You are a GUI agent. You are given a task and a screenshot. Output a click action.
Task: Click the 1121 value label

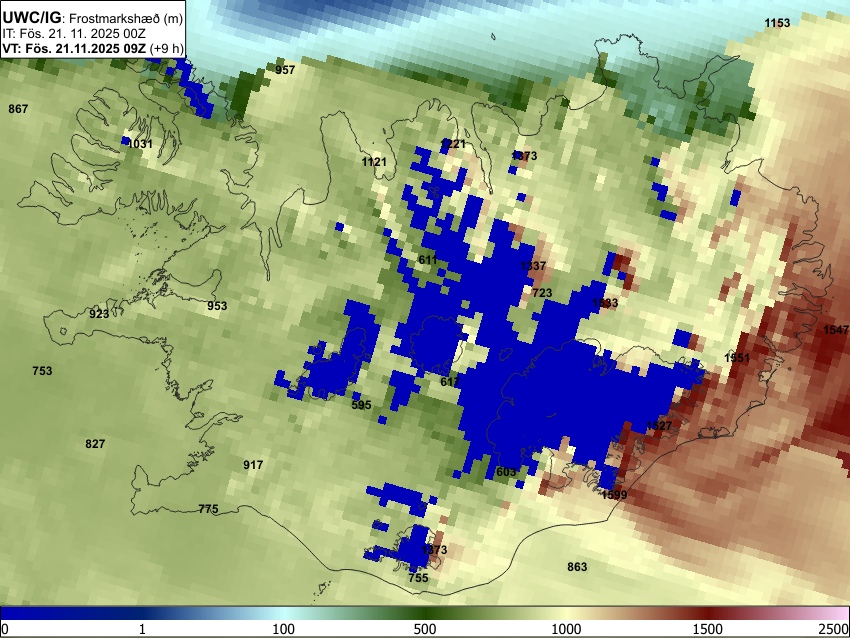click(374, 162)
